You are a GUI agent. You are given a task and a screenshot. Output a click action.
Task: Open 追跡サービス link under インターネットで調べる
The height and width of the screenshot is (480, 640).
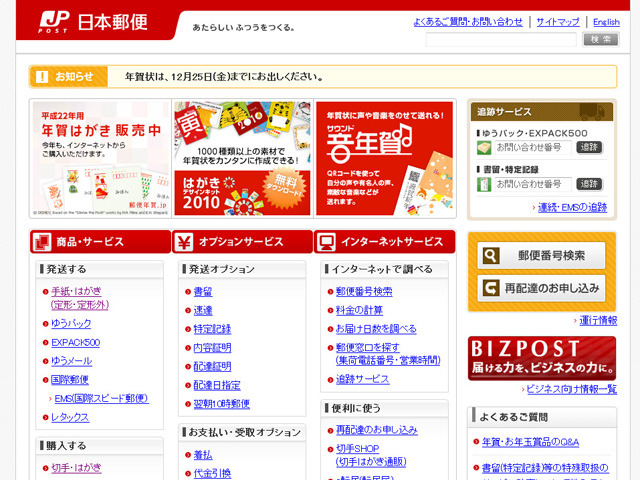click(x=362, y=380)
